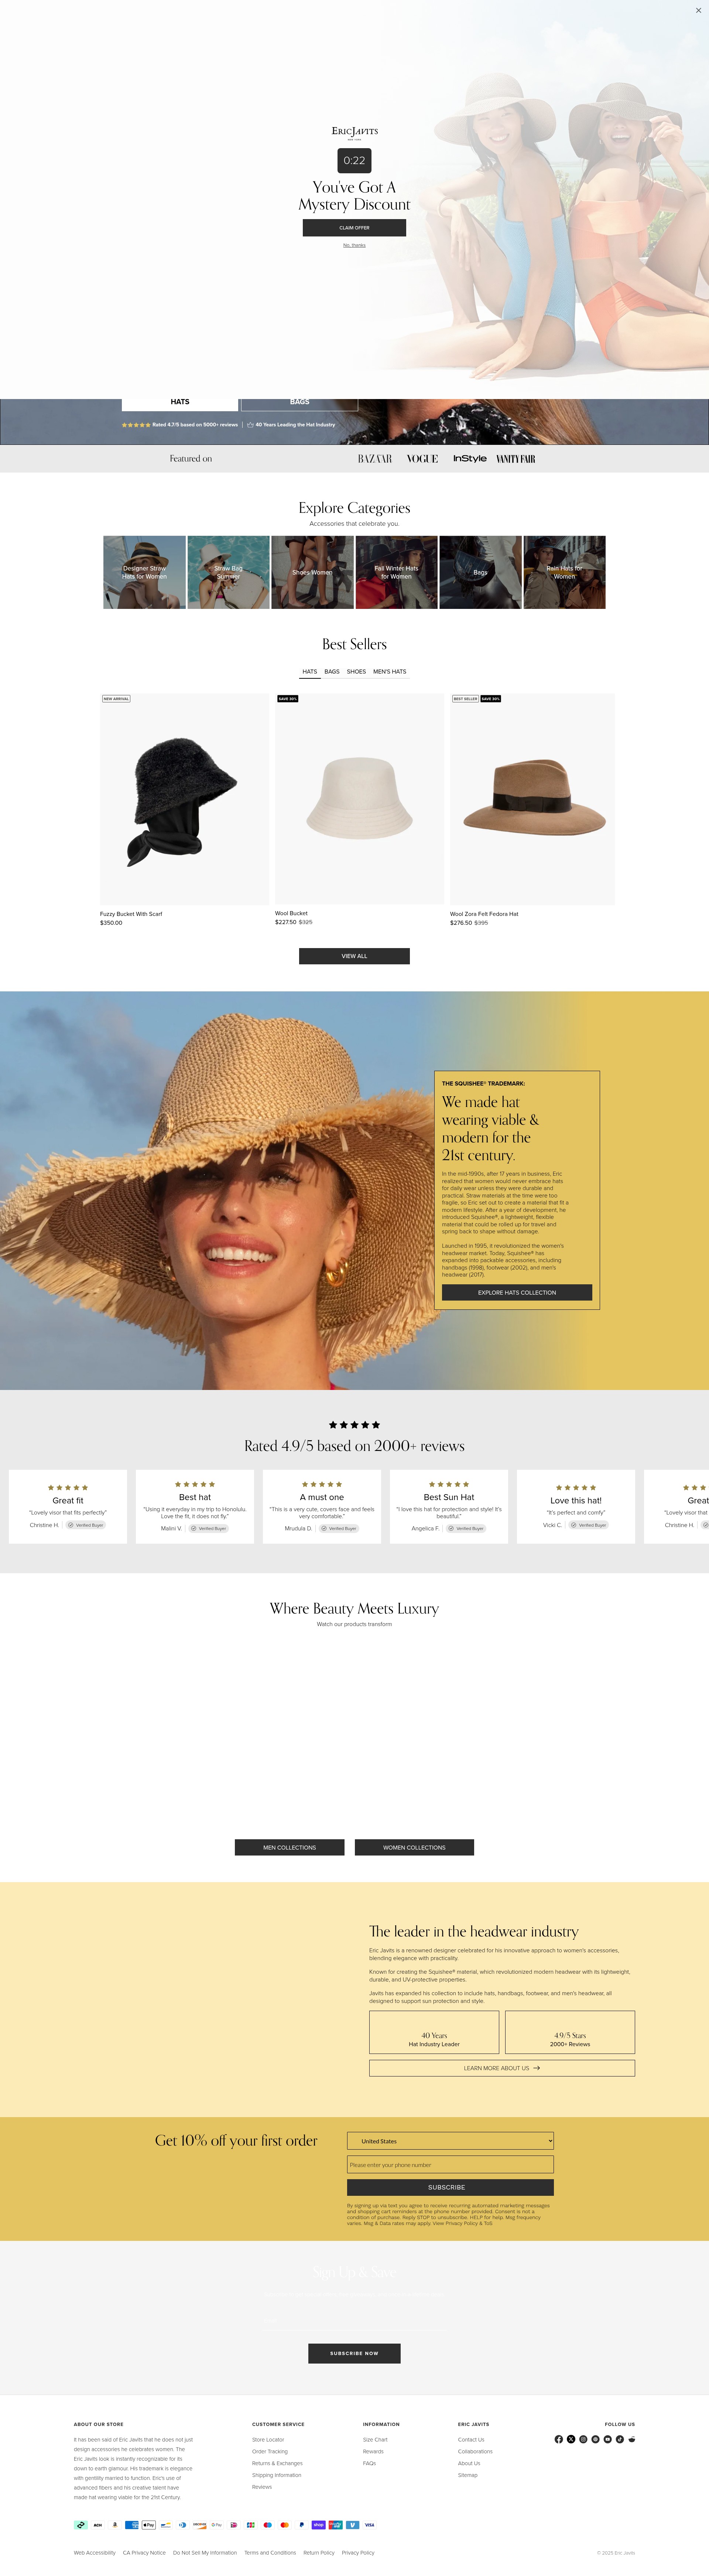Open the Order Tracking footer link
Screen dimensions: 709x2576
[x=270, y=2451]
